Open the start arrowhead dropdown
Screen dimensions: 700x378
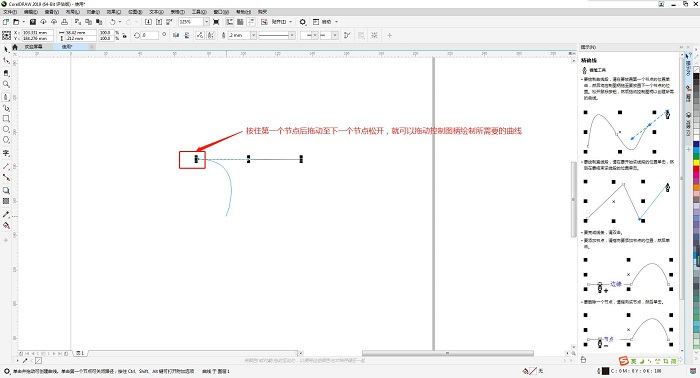click(315, 35)
